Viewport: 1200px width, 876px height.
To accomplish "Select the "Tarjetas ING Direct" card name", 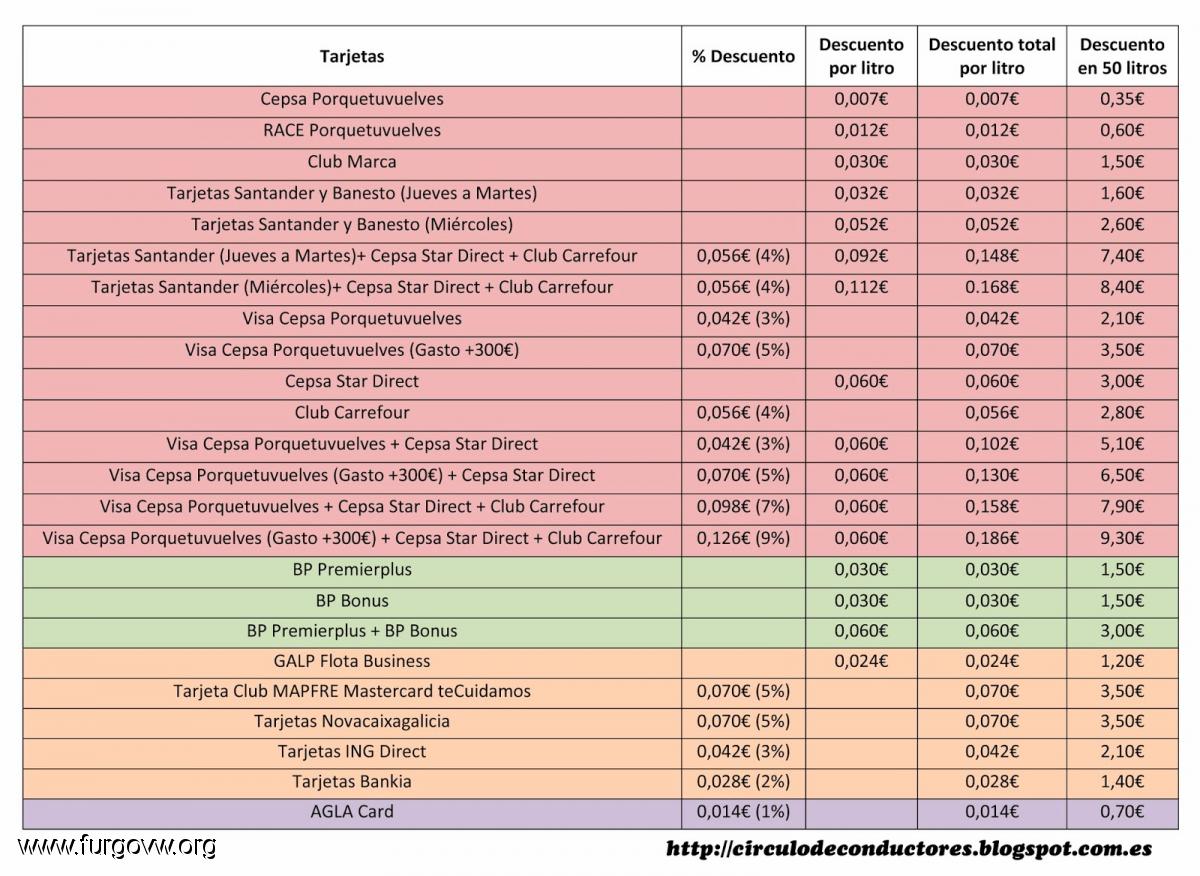I will click(352, 751).
